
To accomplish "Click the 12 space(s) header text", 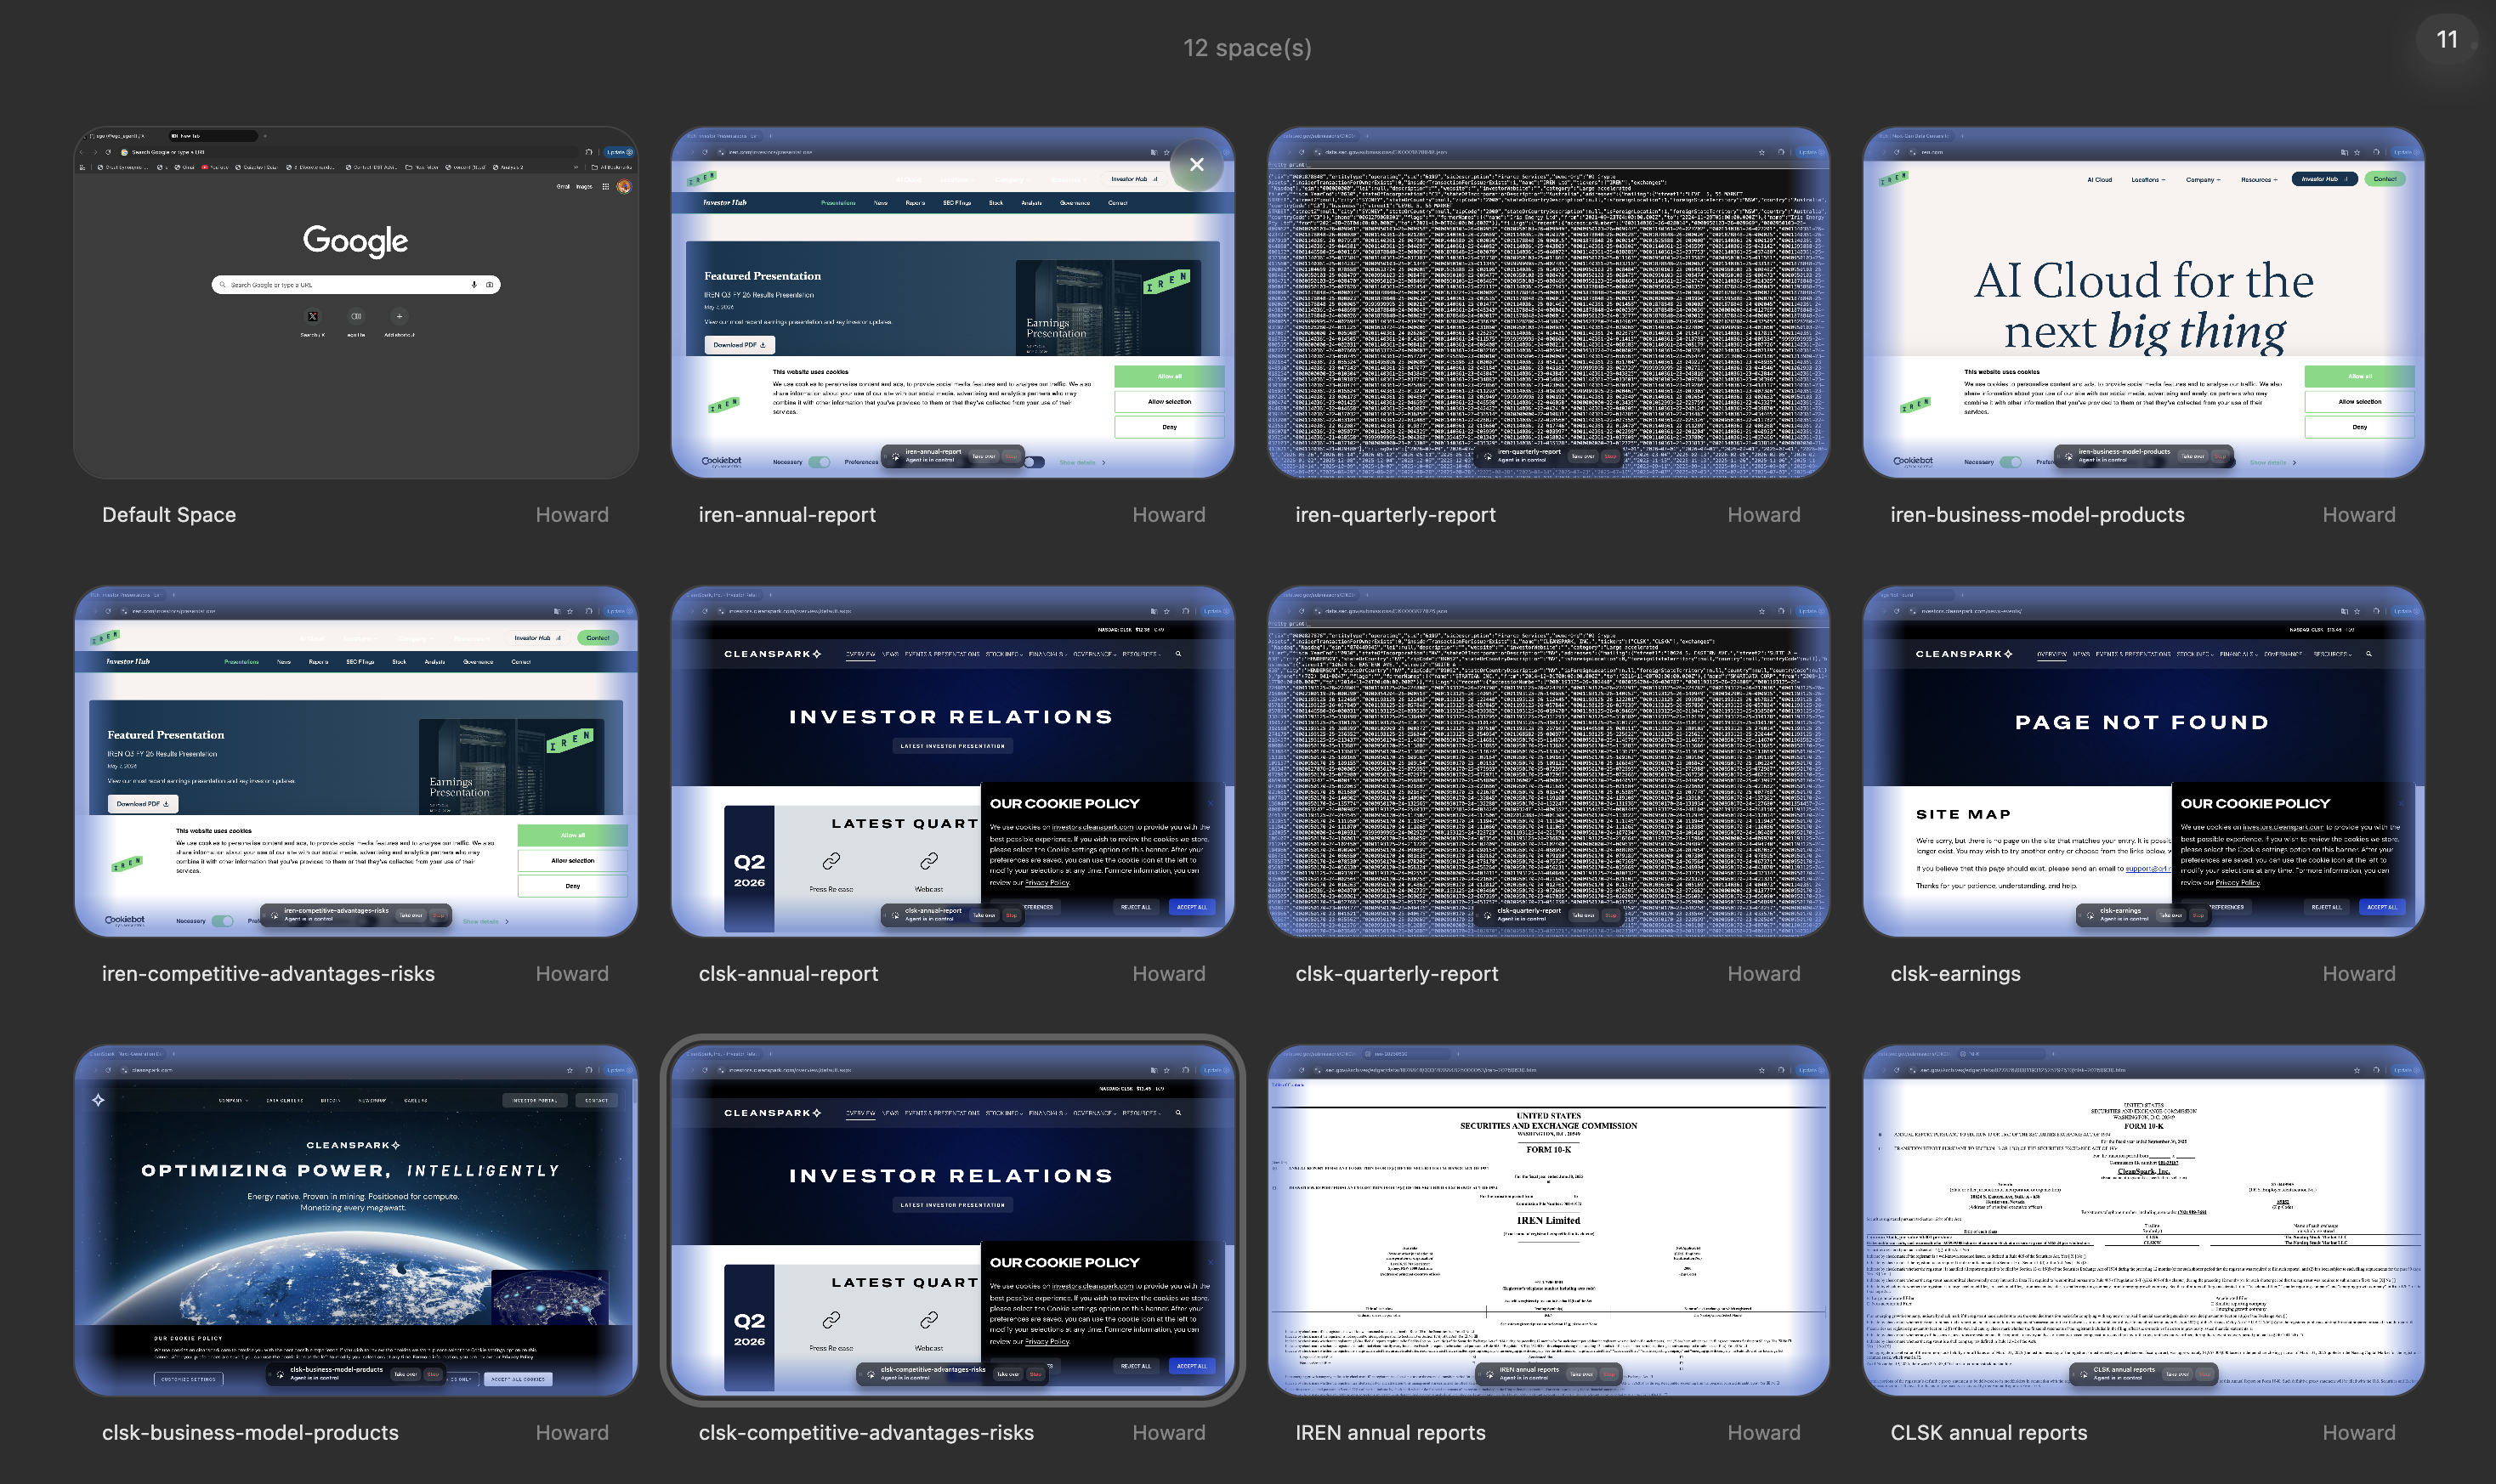I will pyautogui.click(x=1247, y=48).
